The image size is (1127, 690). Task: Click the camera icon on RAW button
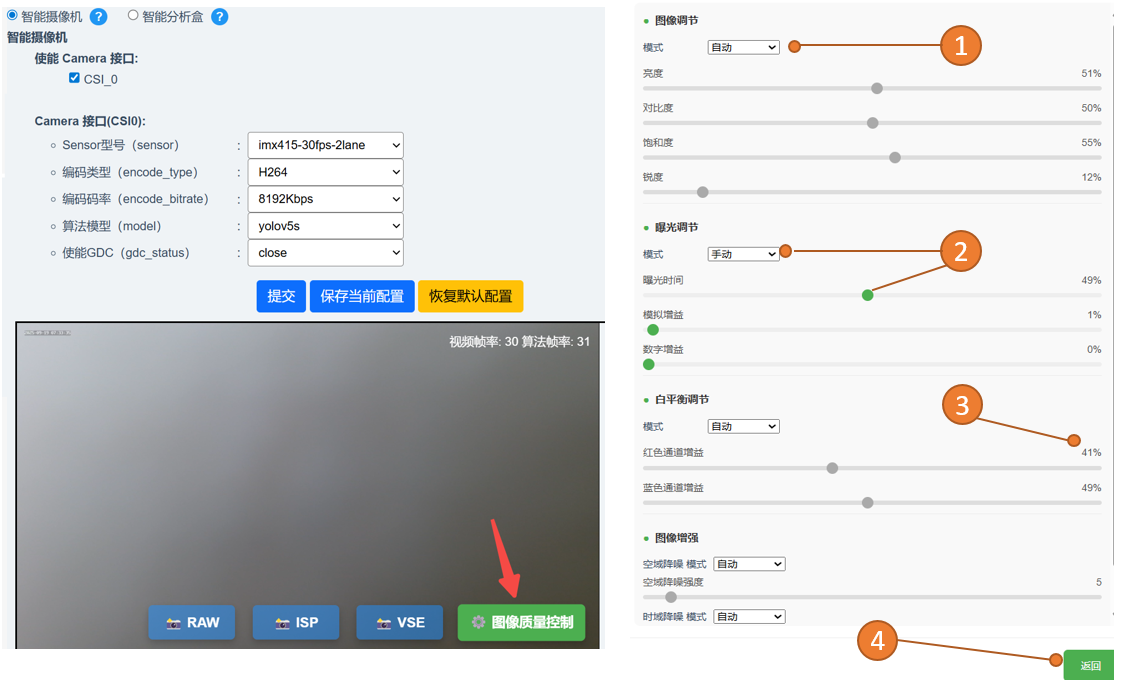pos(173,623)
